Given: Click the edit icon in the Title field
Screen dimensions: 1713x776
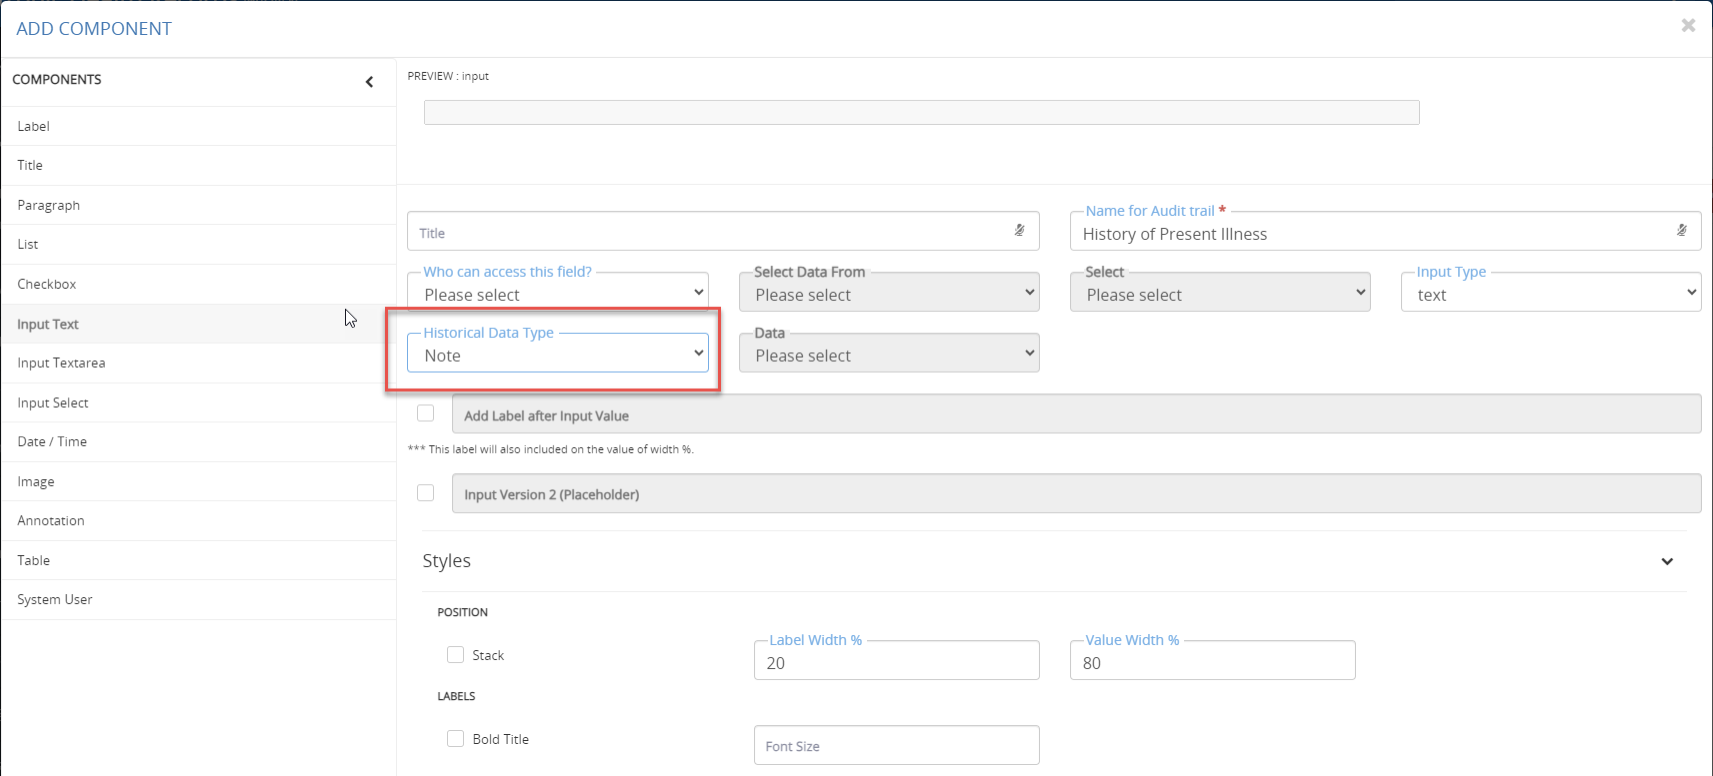Looking at the screenshot, I should coord(1019,231).
